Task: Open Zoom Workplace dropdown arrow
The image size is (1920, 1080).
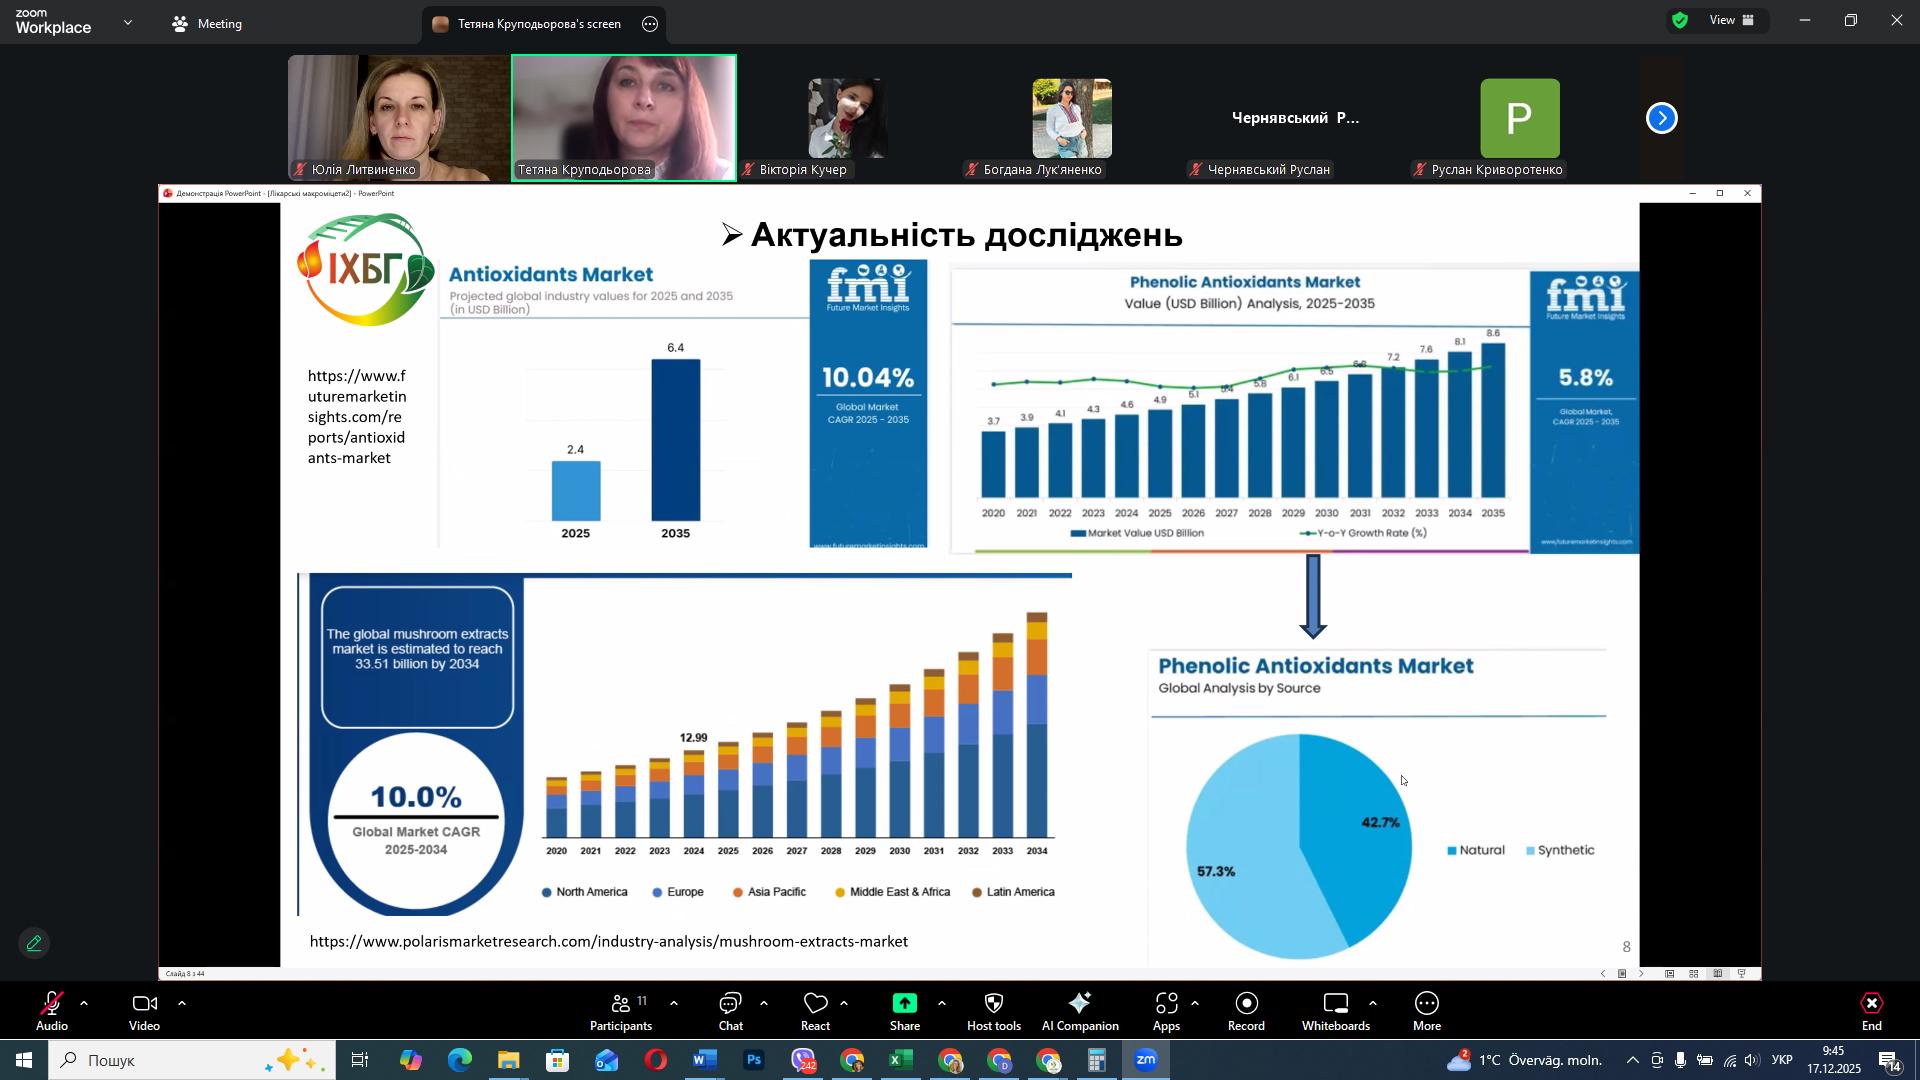Action: (128, 22)
